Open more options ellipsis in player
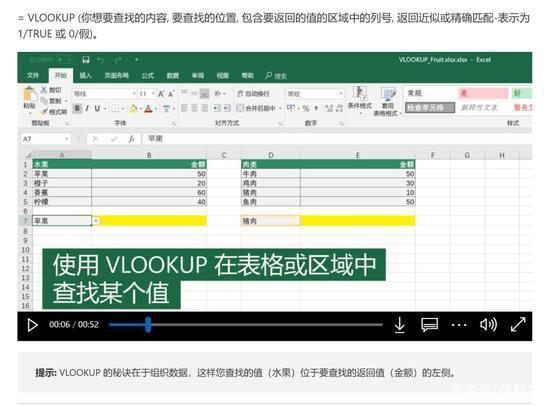 (459, 325)
